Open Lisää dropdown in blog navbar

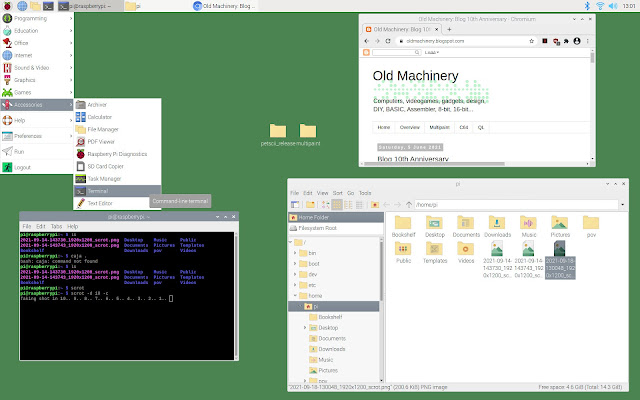coord(431,52)
